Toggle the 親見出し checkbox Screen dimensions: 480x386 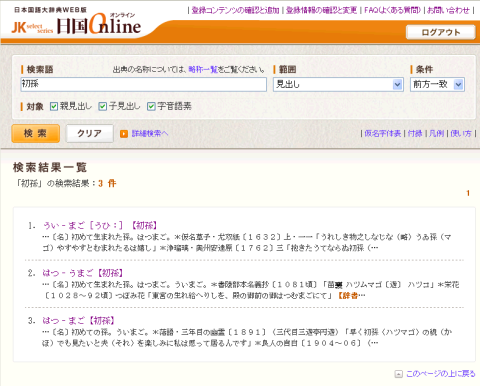pos(53,106)
